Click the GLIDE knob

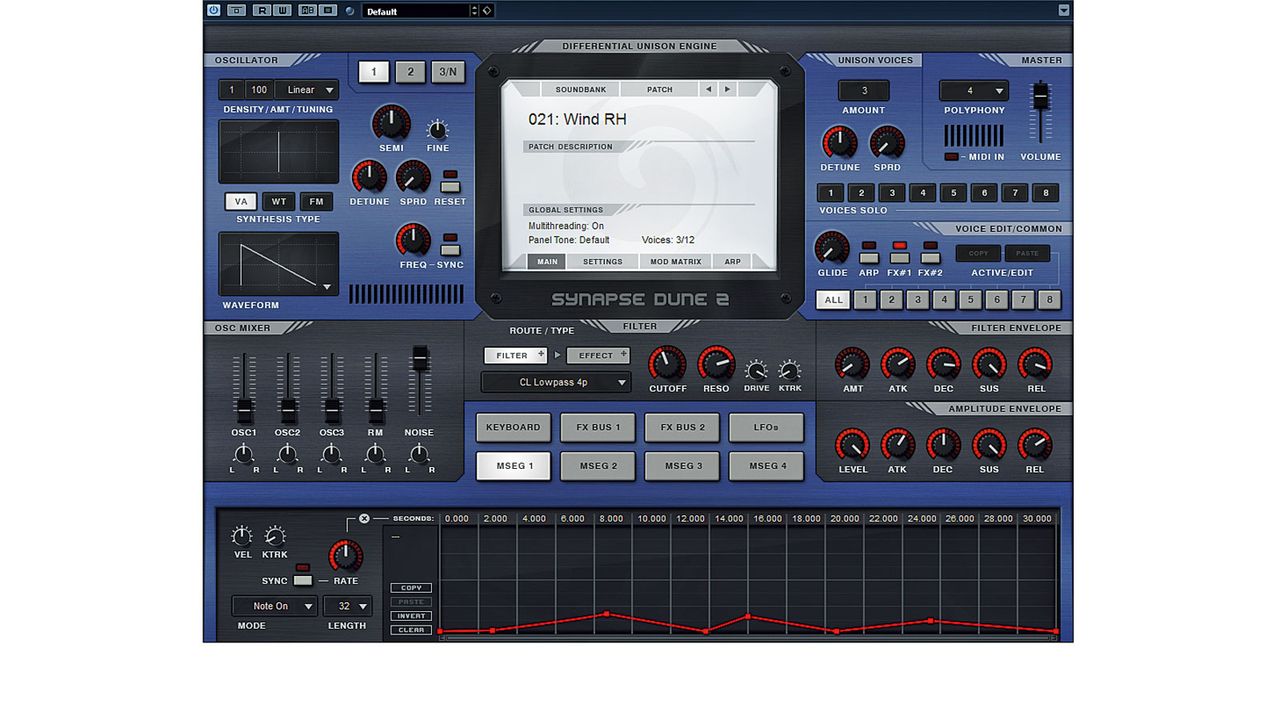[x=832, y=248]
